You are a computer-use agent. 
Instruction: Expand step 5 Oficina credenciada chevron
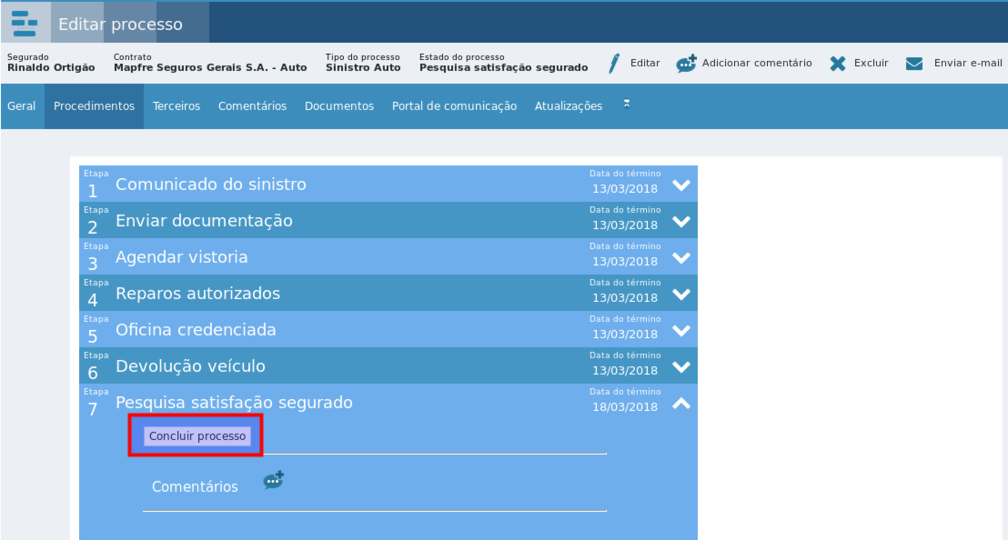click(681, 330)
